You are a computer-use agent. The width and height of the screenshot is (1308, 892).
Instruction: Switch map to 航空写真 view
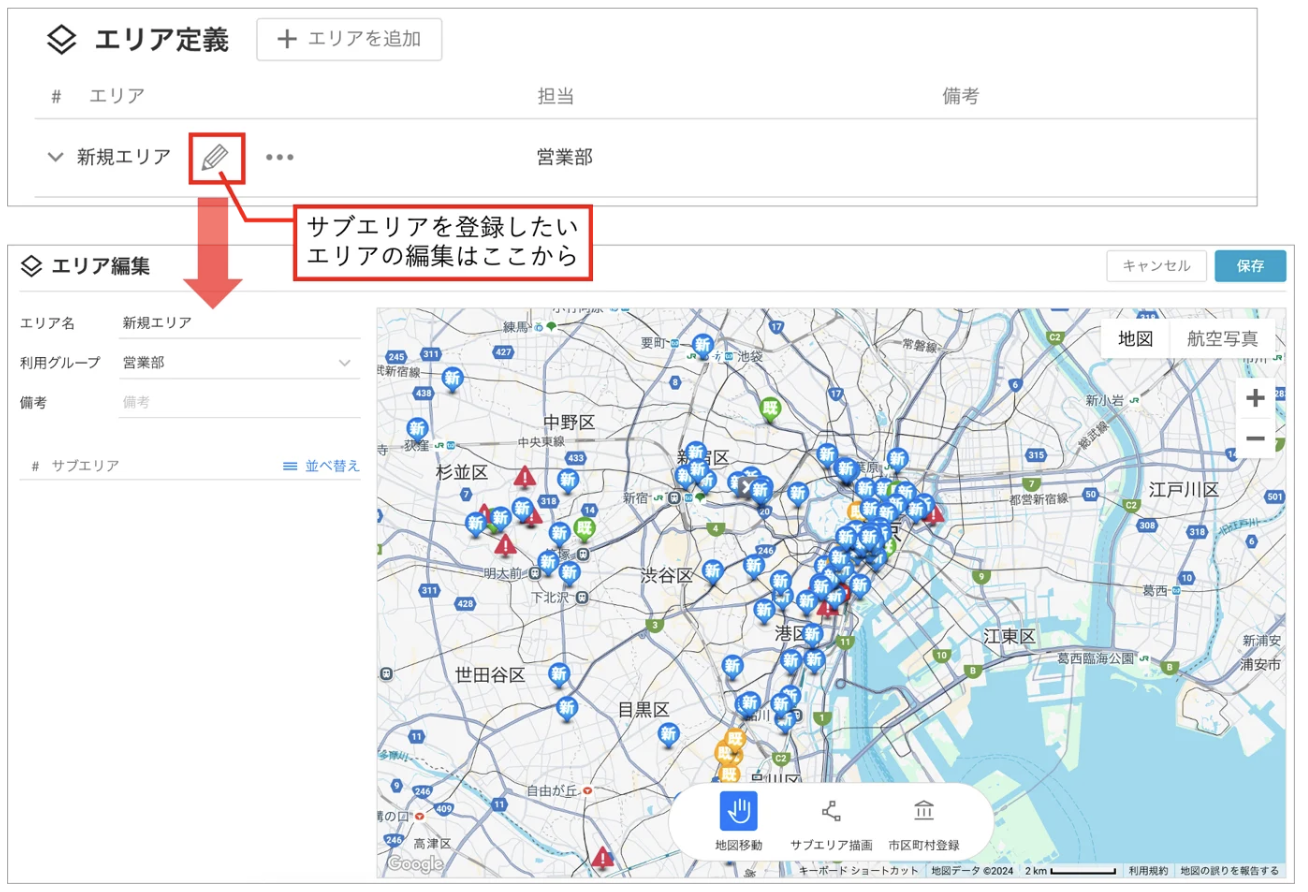1223,339
